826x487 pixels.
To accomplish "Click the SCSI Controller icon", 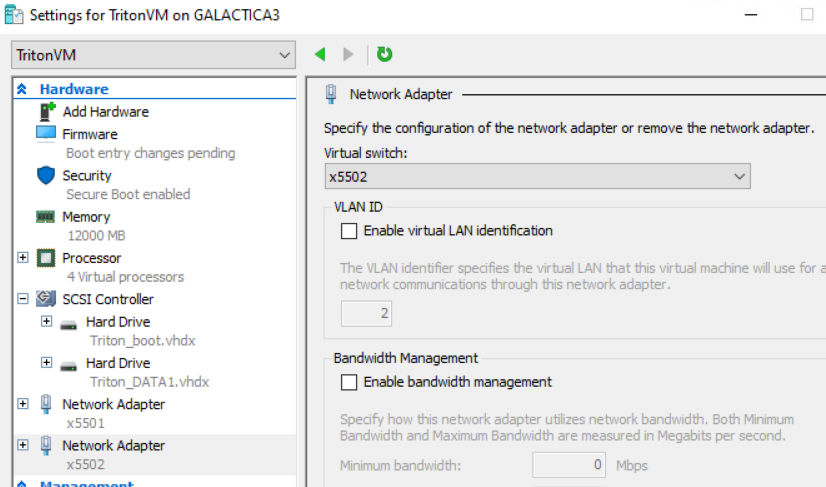I will [x=46, y=299].
